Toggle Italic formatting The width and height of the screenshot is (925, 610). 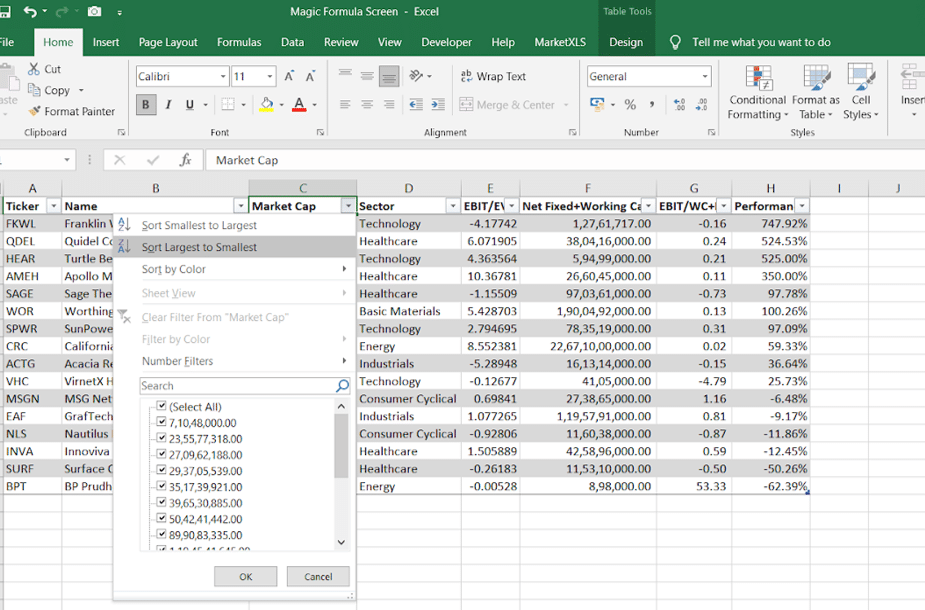[x=168, y=104]
